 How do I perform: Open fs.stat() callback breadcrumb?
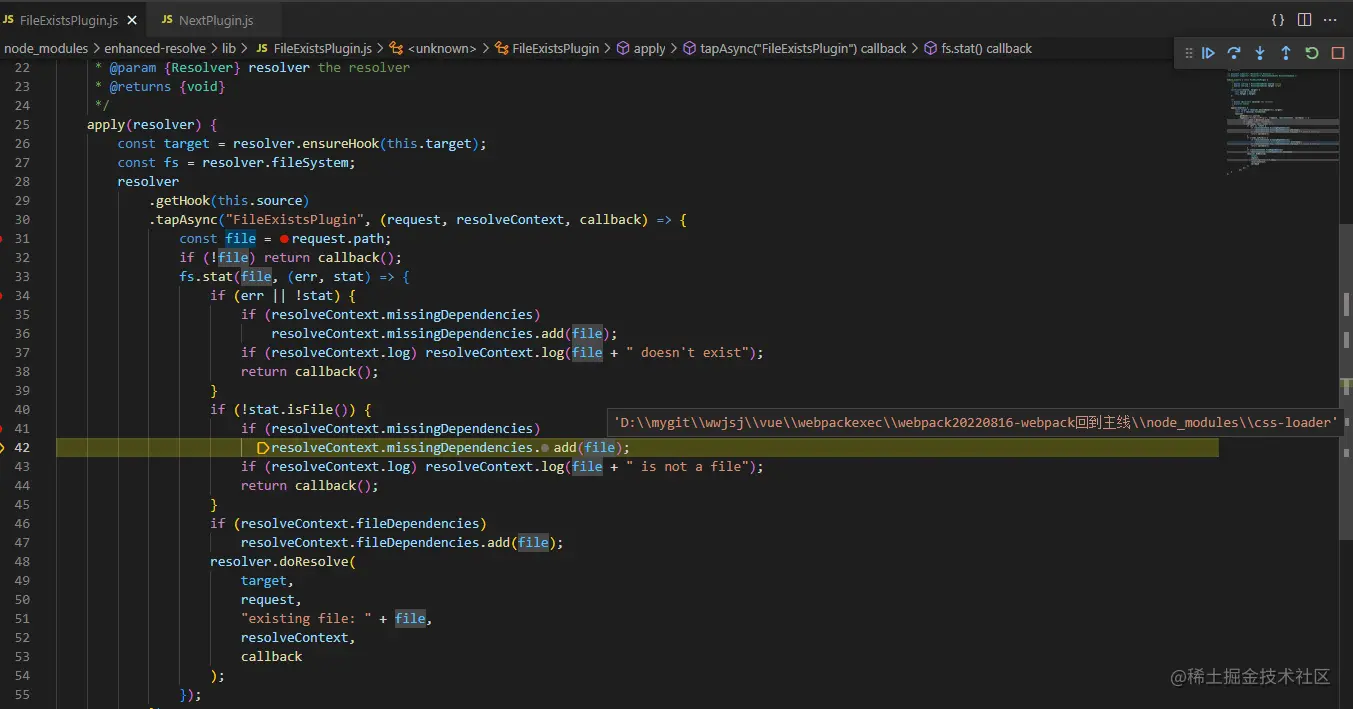pyautogui.click(x=978, y=48)
